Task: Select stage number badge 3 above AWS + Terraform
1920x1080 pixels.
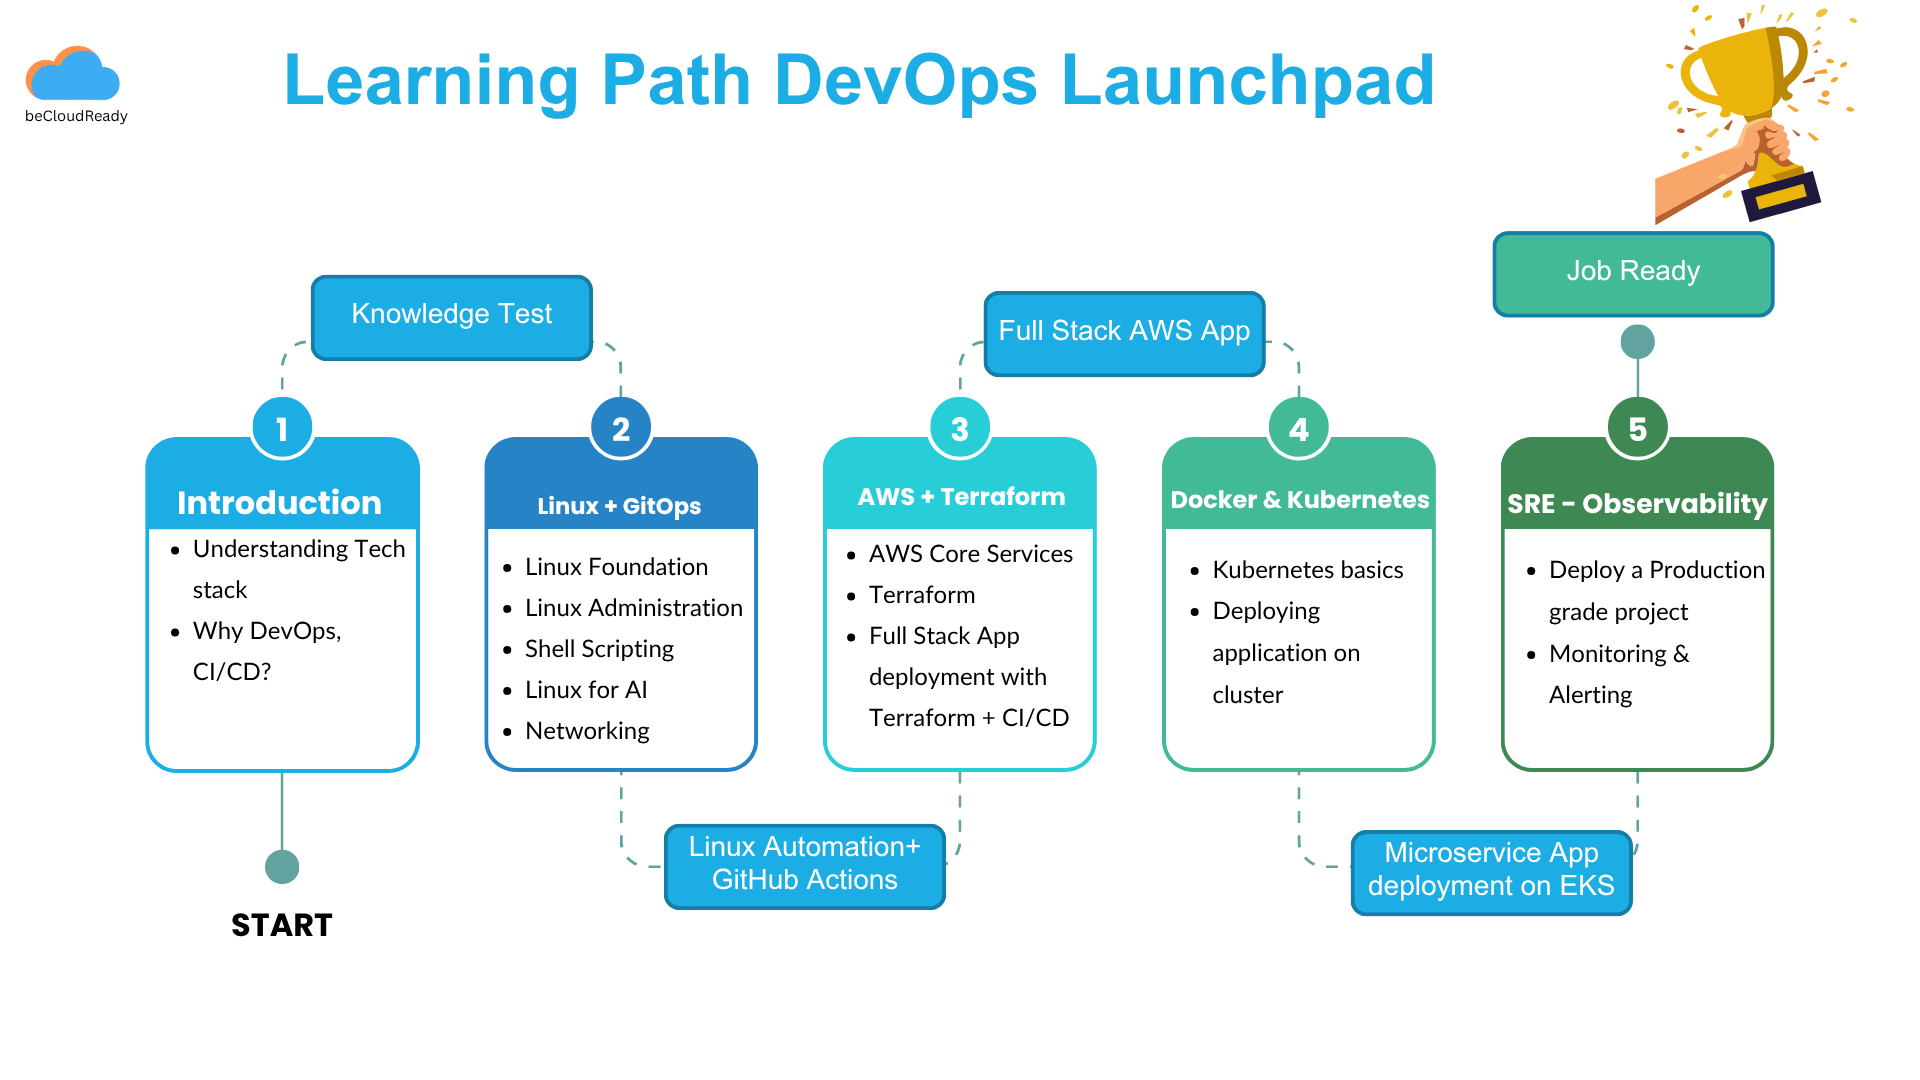Action: (x=959, y=426)
